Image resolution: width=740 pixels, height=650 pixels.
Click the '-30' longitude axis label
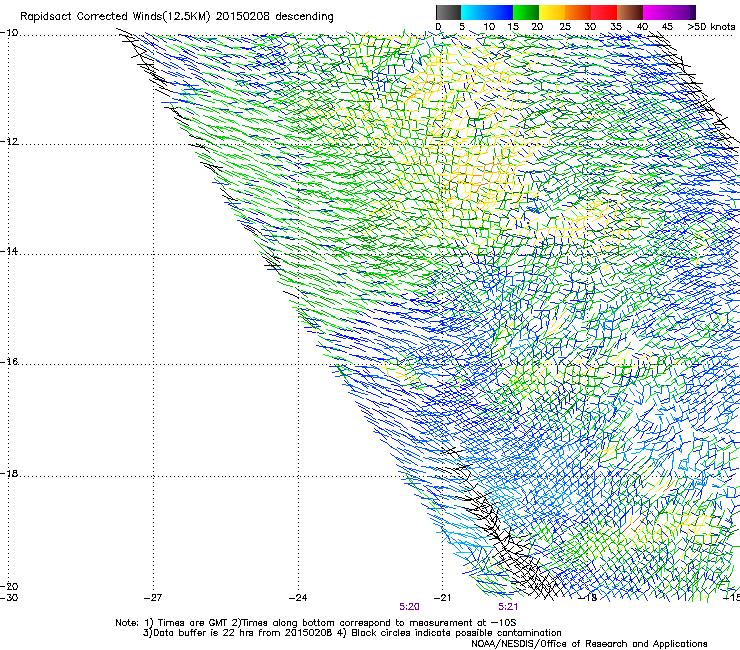[x=9, y=597]
